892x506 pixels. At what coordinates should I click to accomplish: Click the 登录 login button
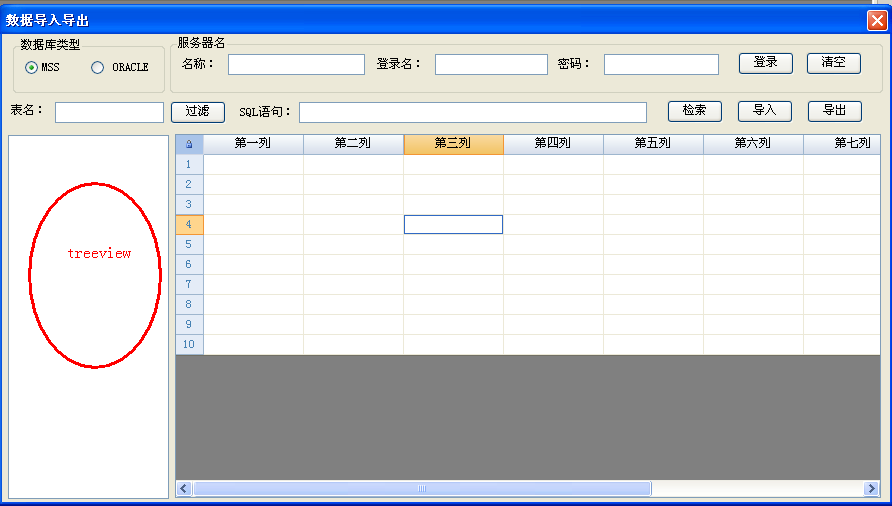(x=766, y=63)
